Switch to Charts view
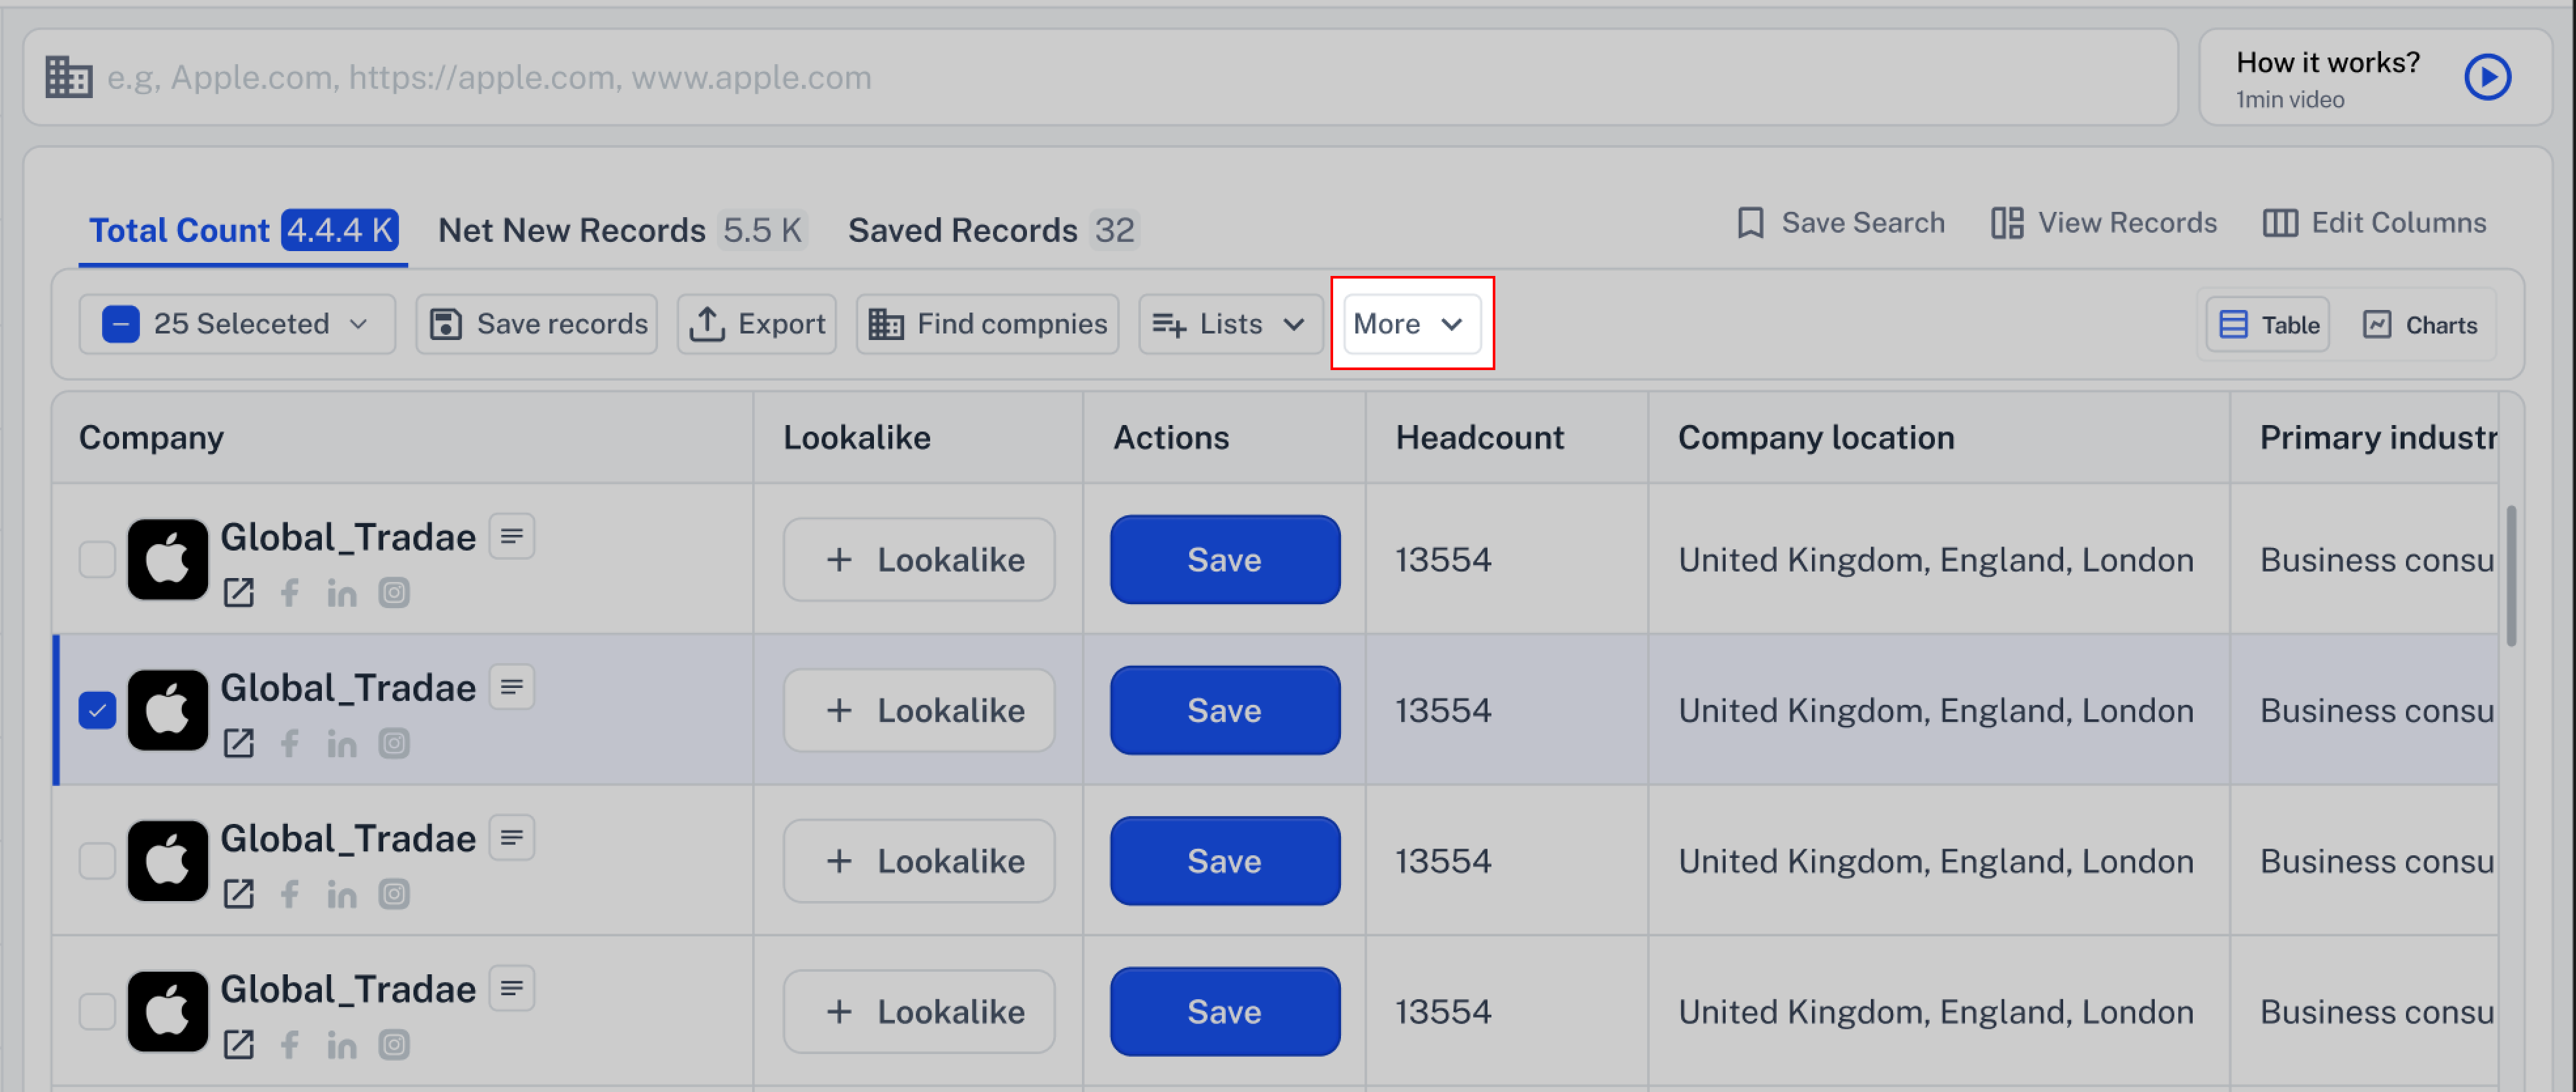2576x1092 pixels. (x=2420, y=324)
